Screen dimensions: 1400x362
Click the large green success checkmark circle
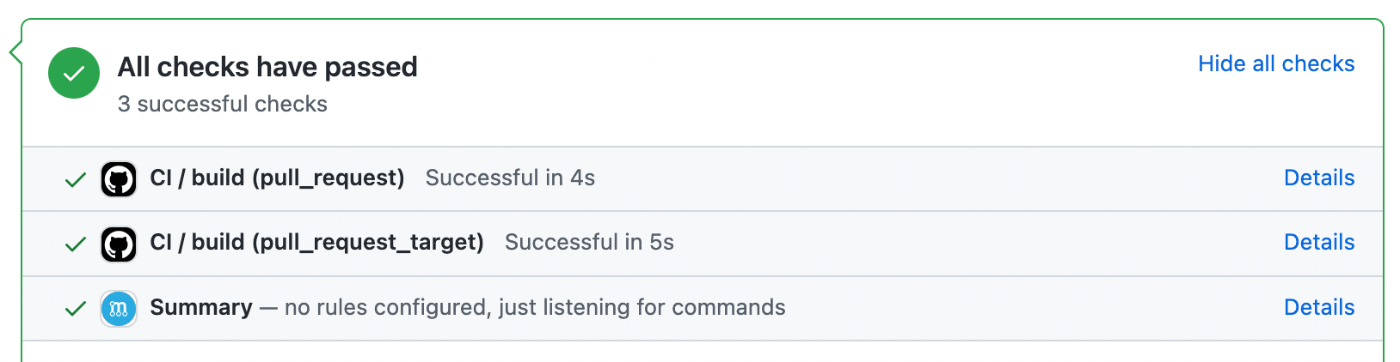74,73
